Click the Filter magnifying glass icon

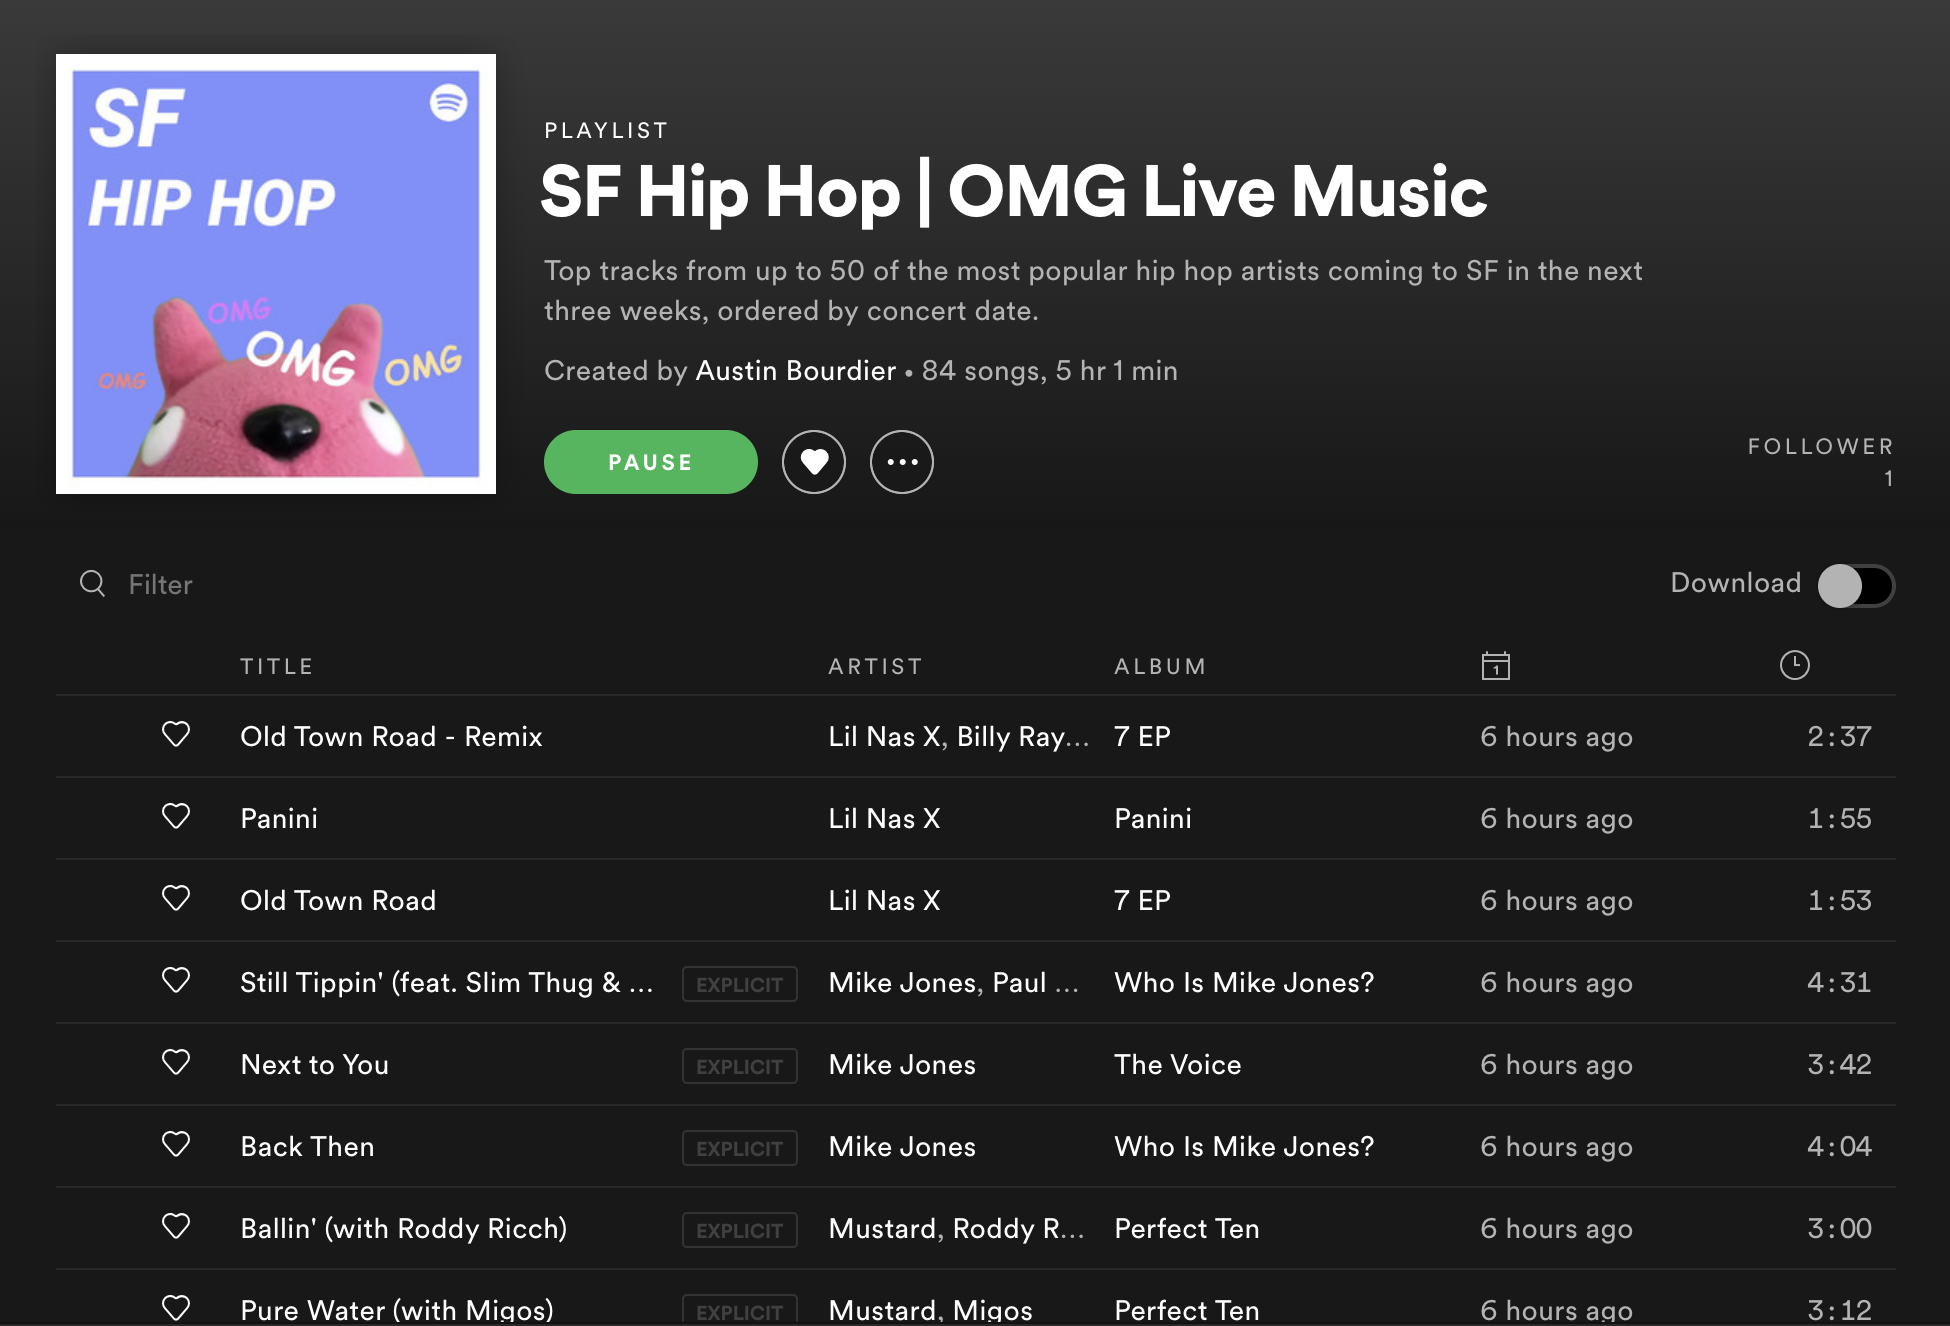click(92, 583)
